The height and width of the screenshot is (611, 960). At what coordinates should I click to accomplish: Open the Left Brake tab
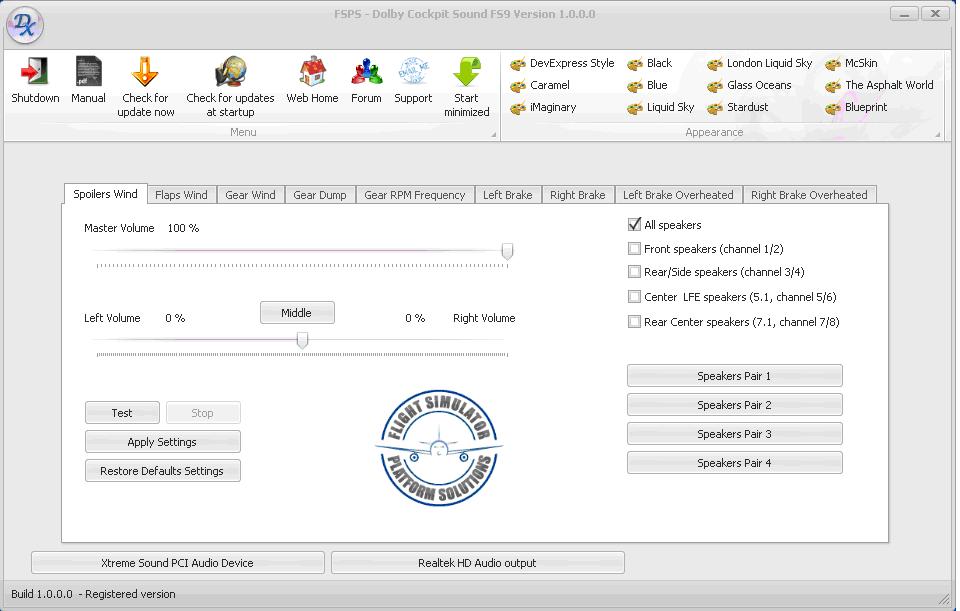(508, 195)
